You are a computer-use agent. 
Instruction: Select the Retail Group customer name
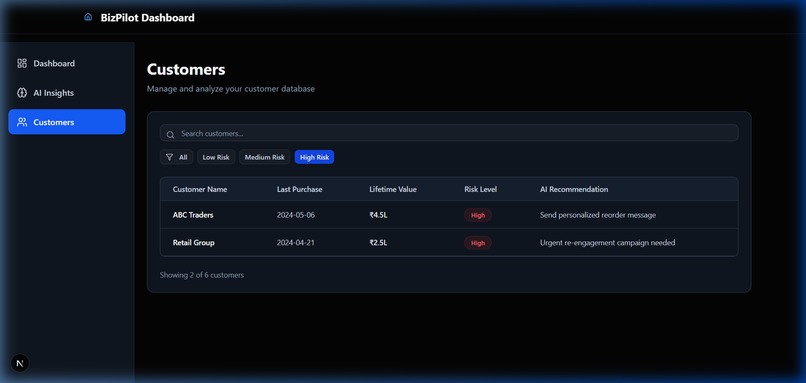click(193, 243)
